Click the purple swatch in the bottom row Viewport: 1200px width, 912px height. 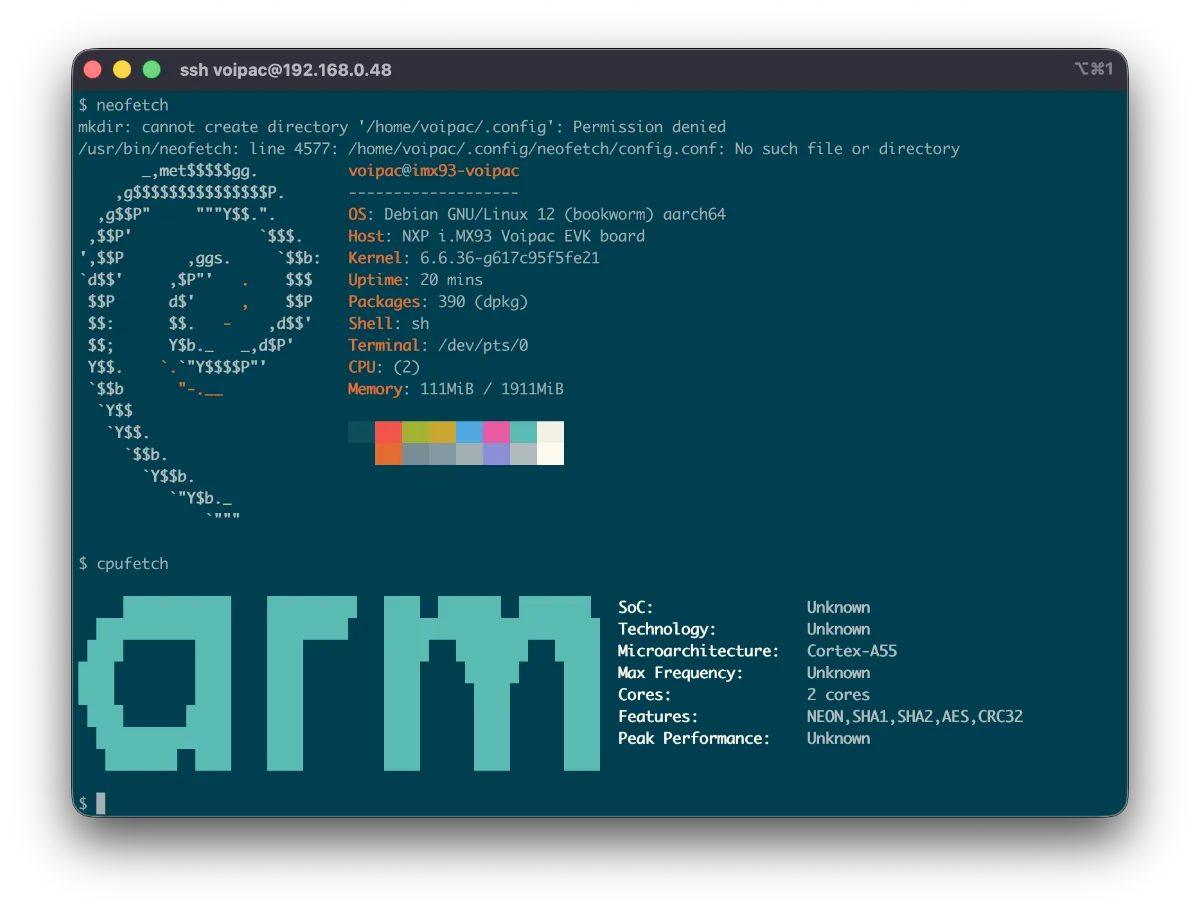(496, 454)
